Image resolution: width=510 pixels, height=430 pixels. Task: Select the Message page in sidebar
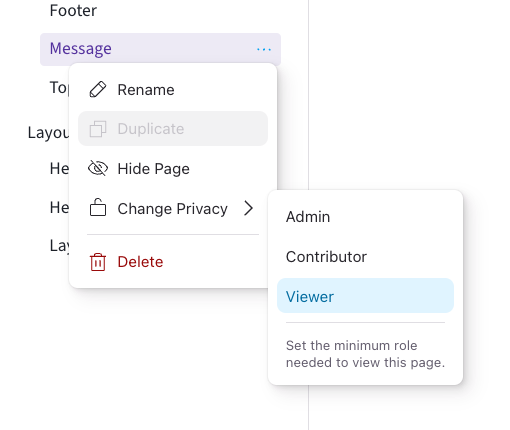point(160,49)
